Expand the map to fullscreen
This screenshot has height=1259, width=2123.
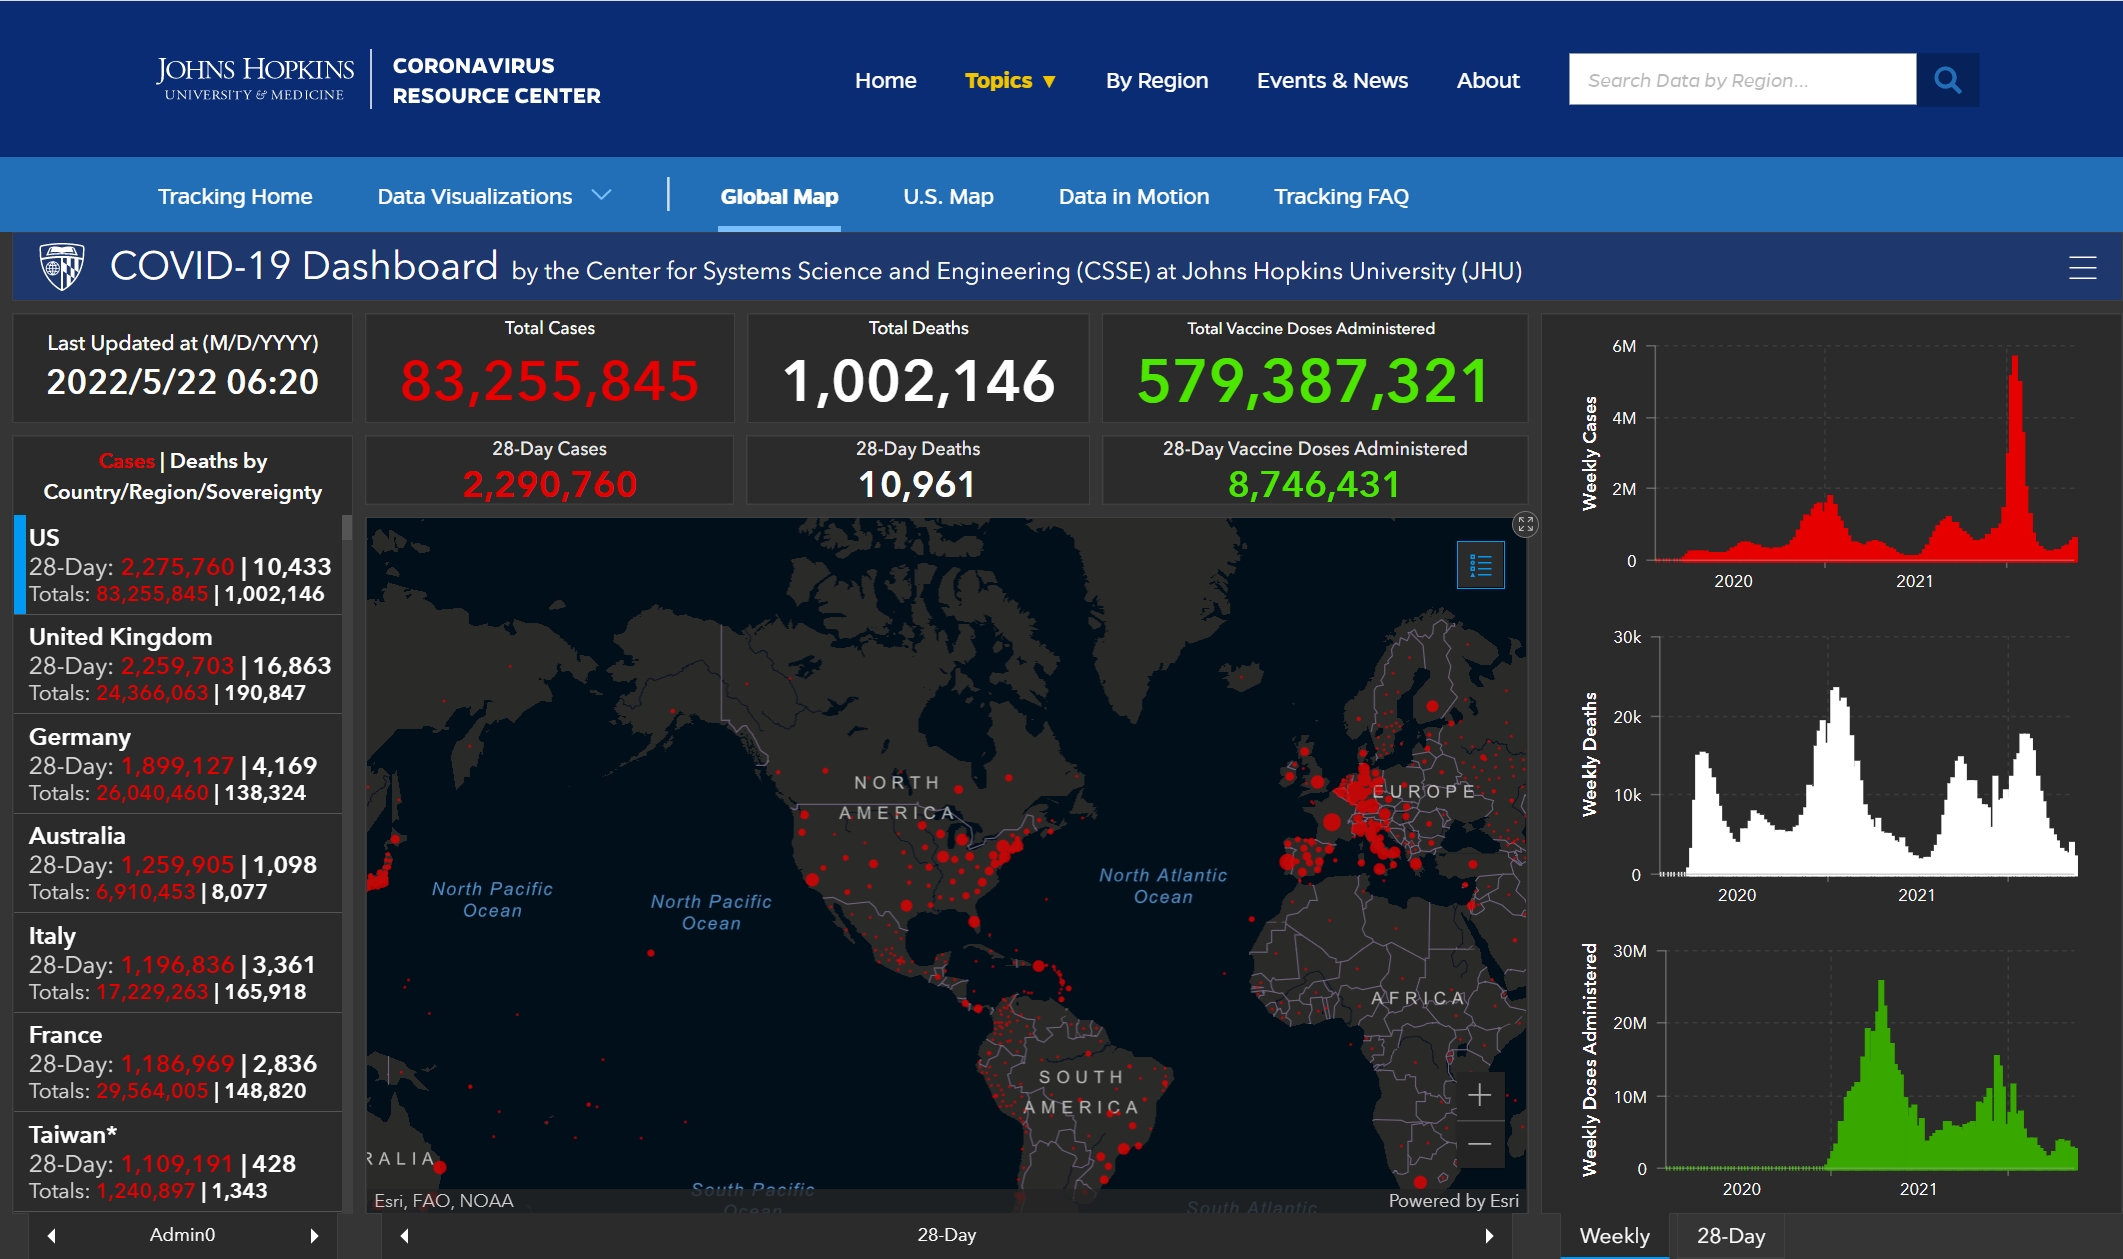(1525, 524)
